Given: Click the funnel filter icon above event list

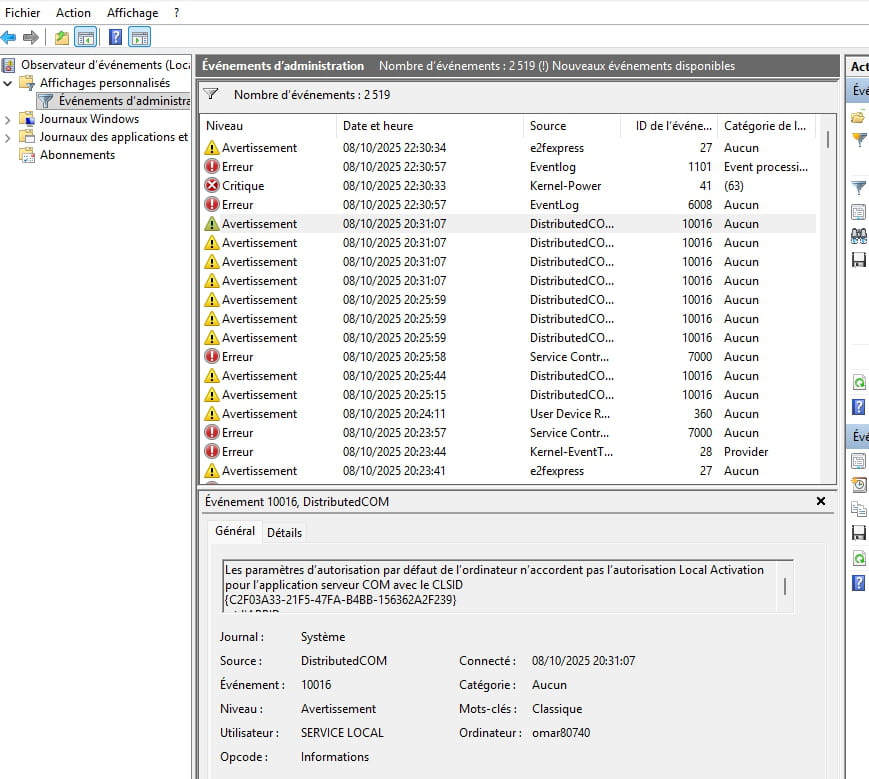Looking at the screenshot, I should (x=211, y=94).
